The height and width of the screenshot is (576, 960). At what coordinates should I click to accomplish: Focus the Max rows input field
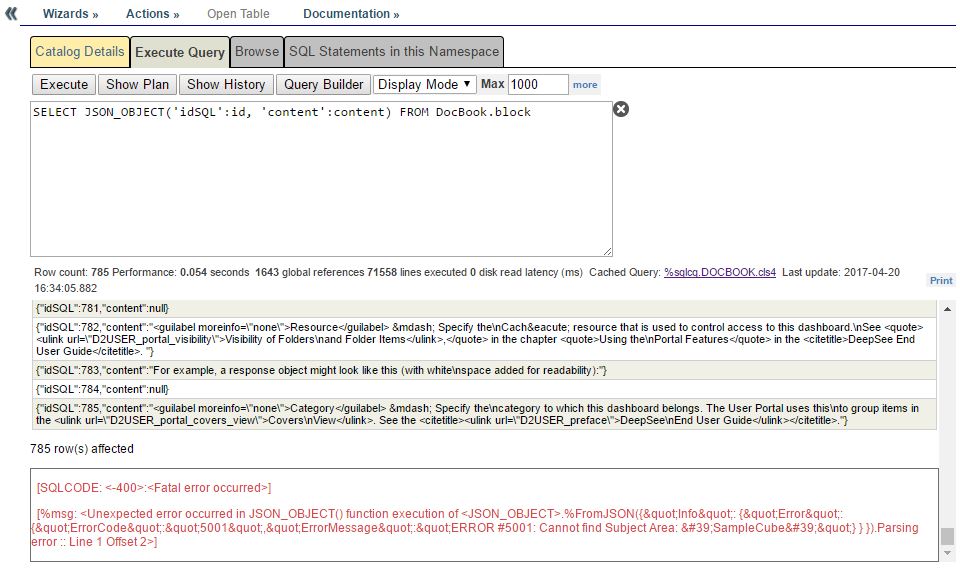tap(538, 84)
